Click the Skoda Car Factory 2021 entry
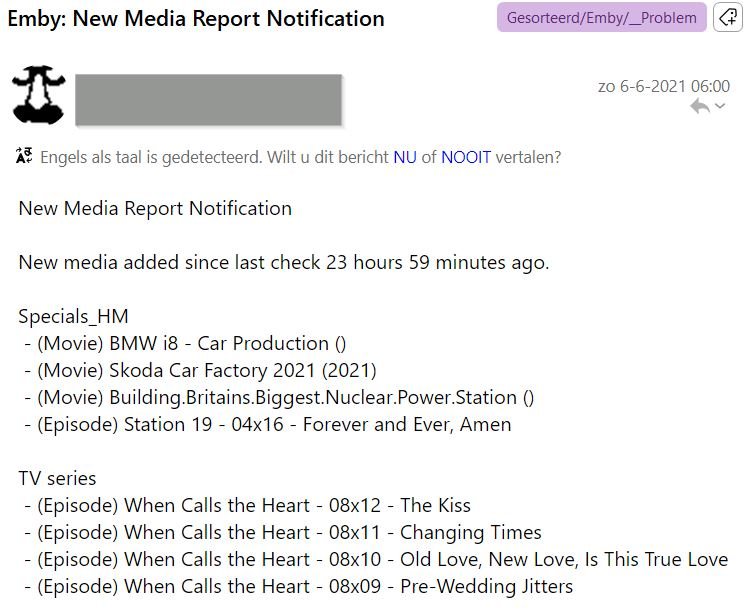744x614 pixels. tap(201, 370)
